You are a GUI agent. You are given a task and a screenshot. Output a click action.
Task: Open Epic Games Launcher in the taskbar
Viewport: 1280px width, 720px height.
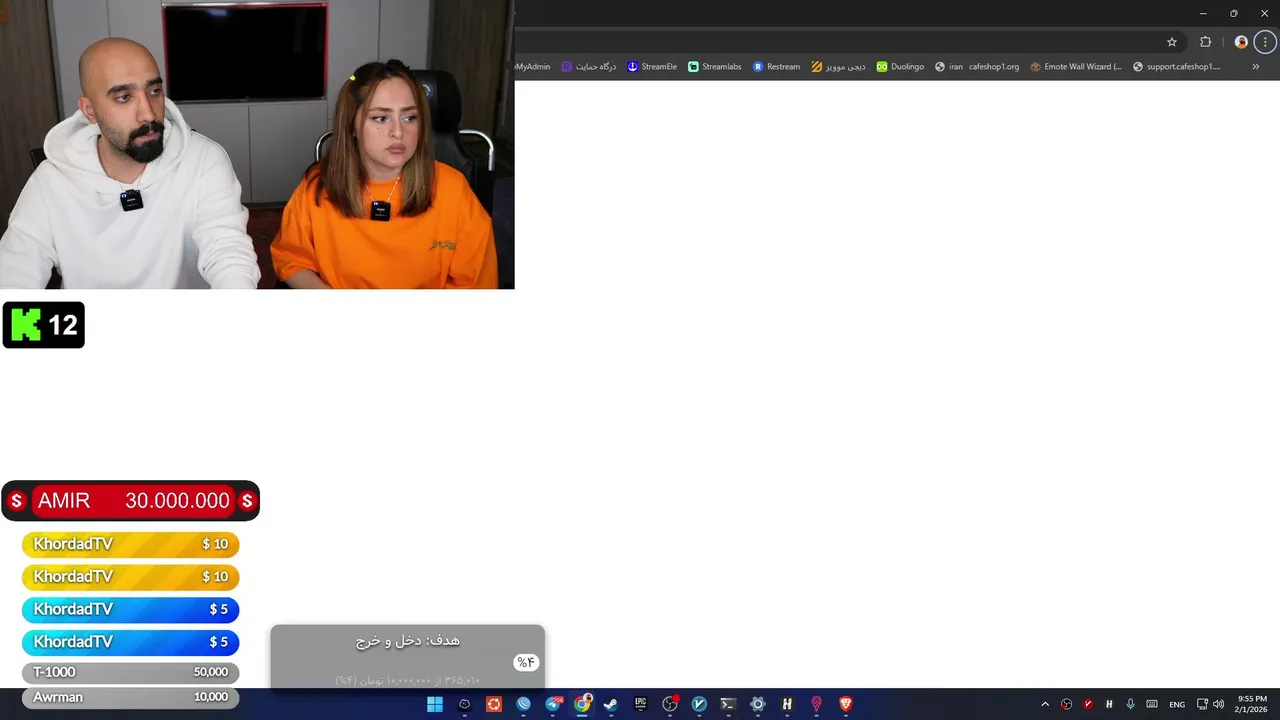point(641,704)
